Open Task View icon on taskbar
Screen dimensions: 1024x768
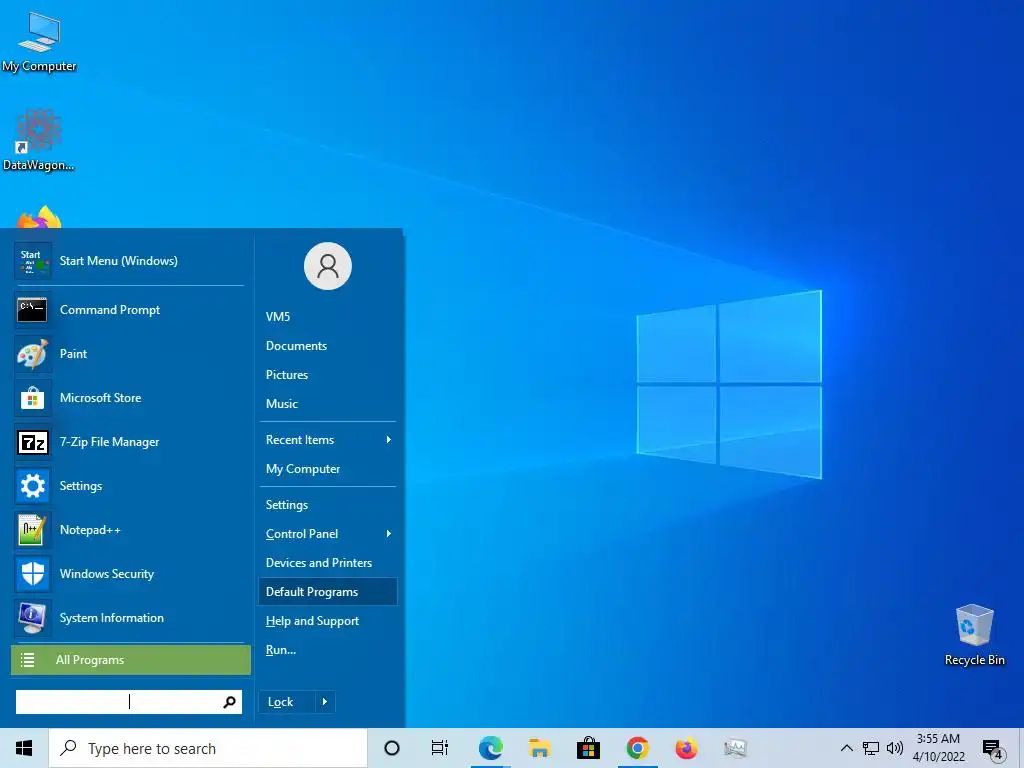coord(440,748)
